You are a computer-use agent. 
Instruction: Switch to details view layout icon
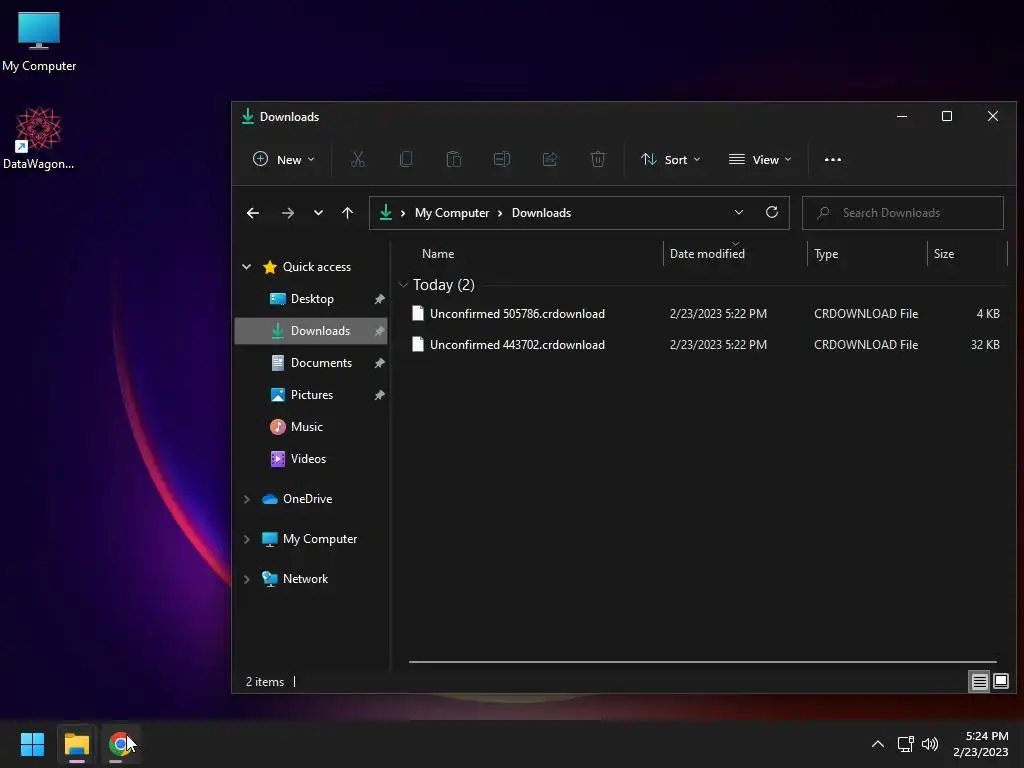click(x=979, y=682)
